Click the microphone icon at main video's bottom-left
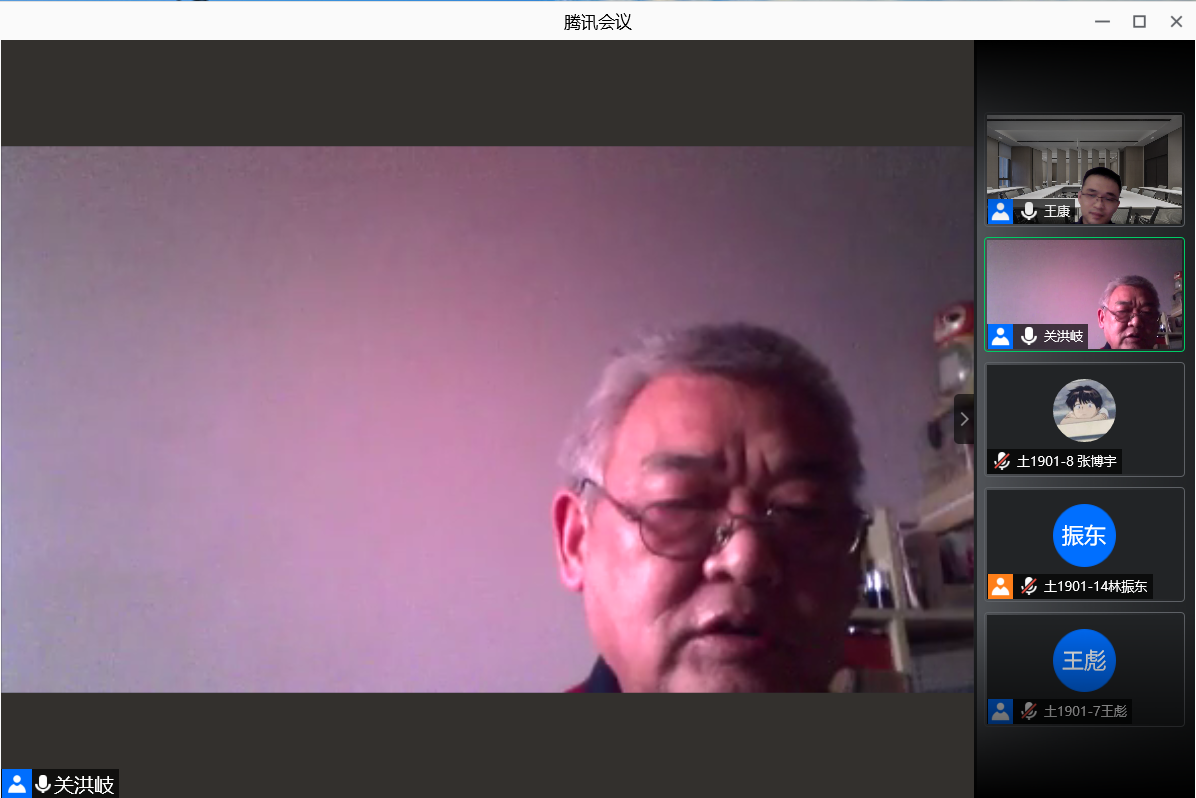The image size is (1196, 798). click(43, 784)
